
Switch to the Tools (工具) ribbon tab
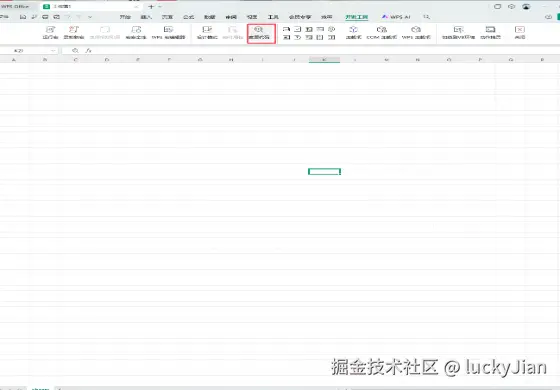(273, 17)
